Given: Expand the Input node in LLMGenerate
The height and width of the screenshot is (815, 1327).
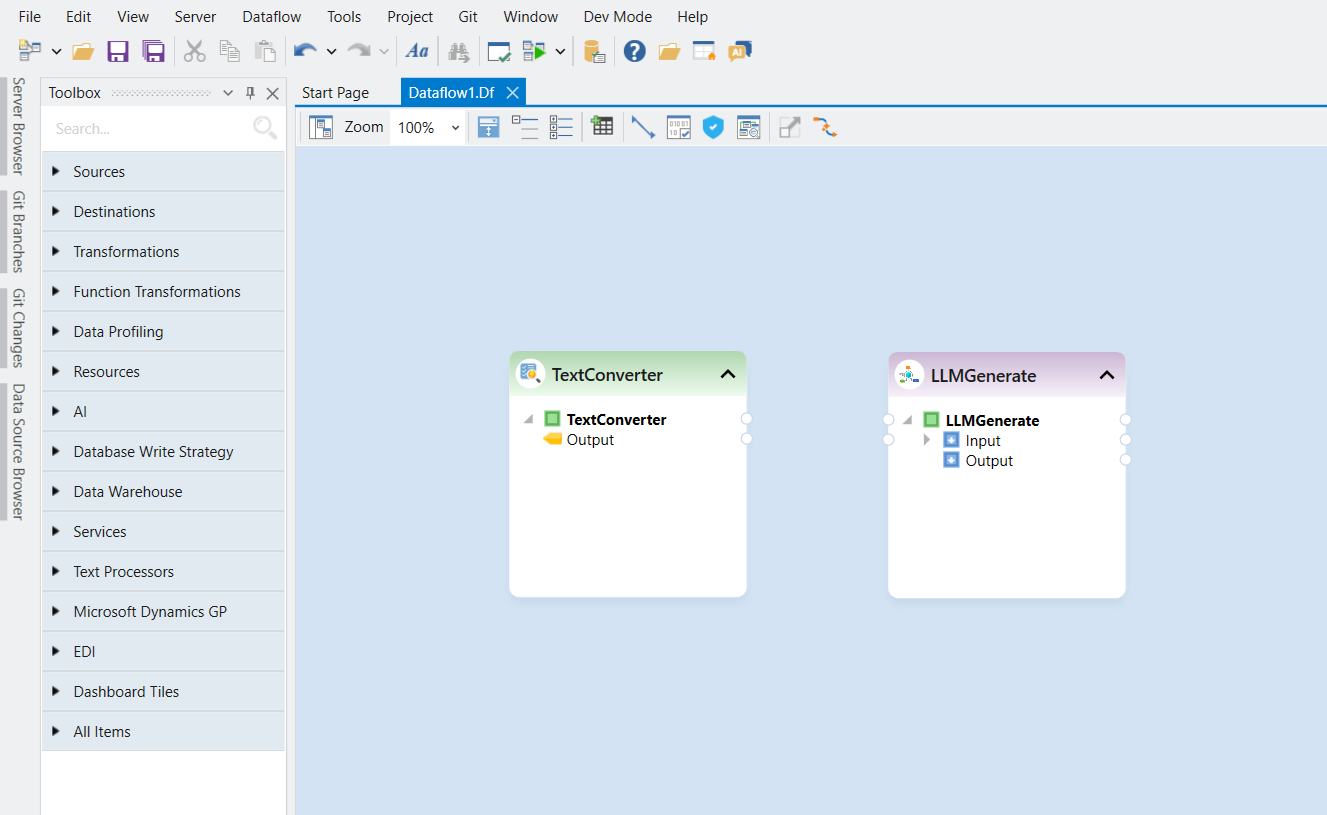Looking at the screenshot, I should click(927, 440).
